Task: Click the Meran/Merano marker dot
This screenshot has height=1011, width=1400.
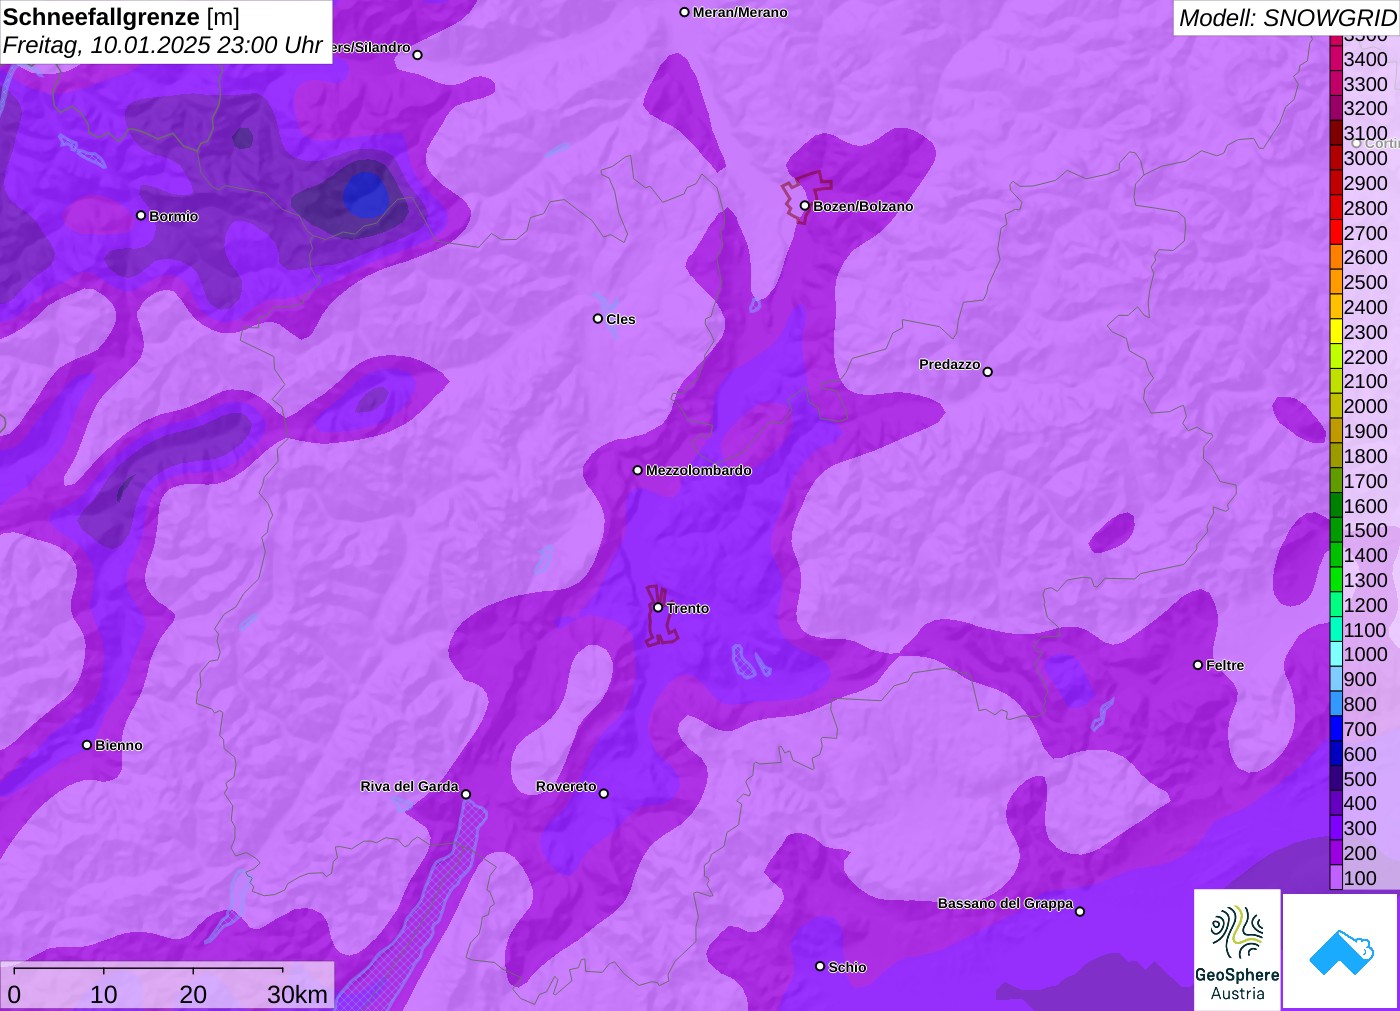Action: [684, 12]
